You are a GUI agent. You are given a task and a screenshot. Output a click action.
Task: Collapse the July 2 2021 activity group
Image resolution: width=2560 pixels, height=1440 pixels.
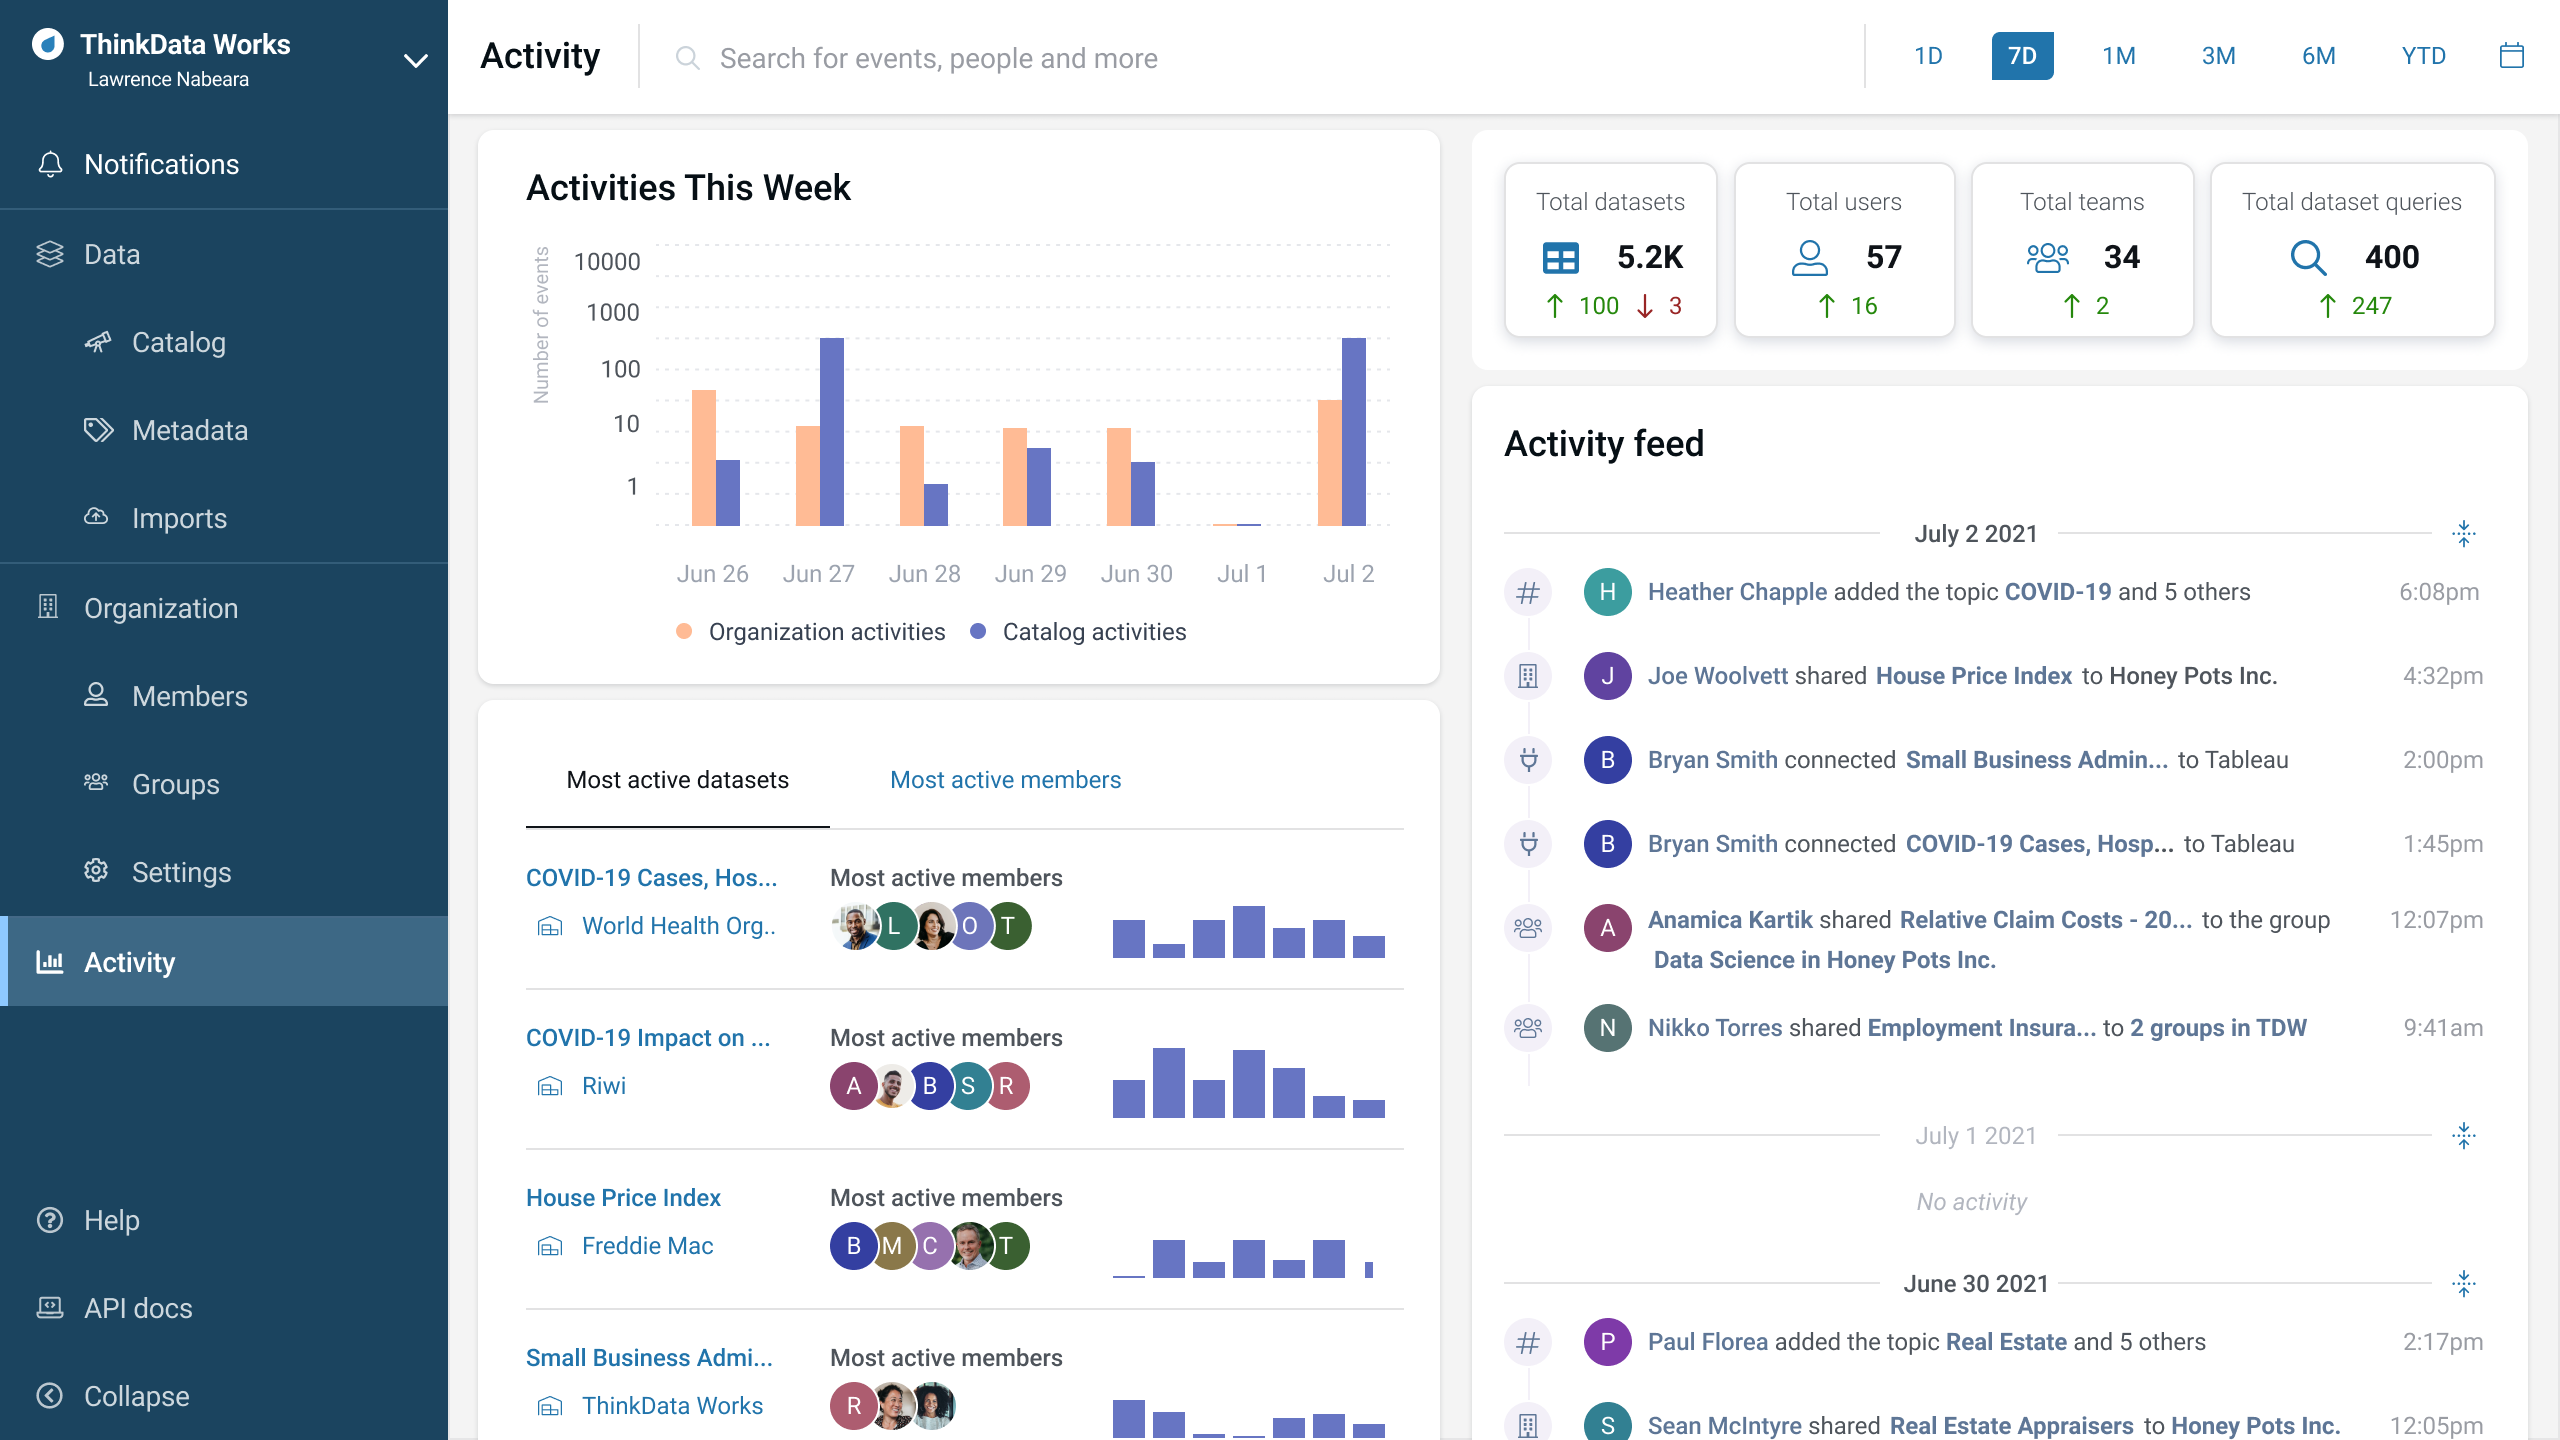click(2465, 534)
